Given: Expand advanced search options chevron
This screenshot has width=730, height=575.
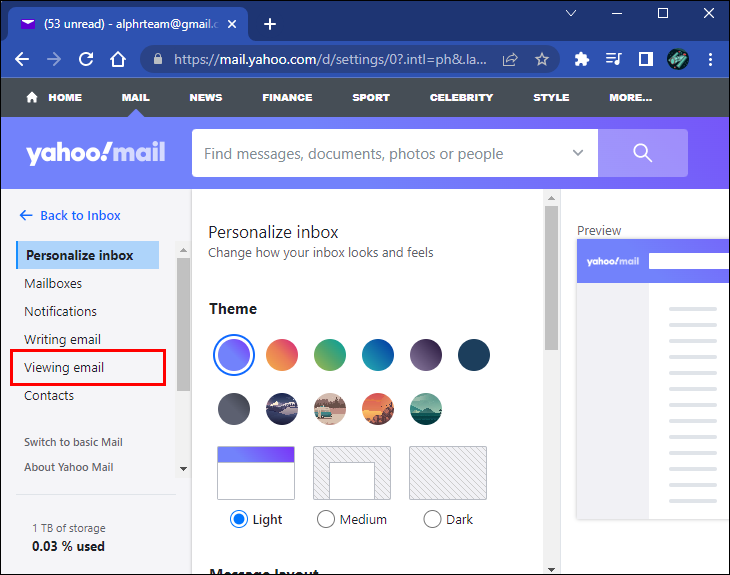Looking at the screenshot, I should tap(578, 153).
